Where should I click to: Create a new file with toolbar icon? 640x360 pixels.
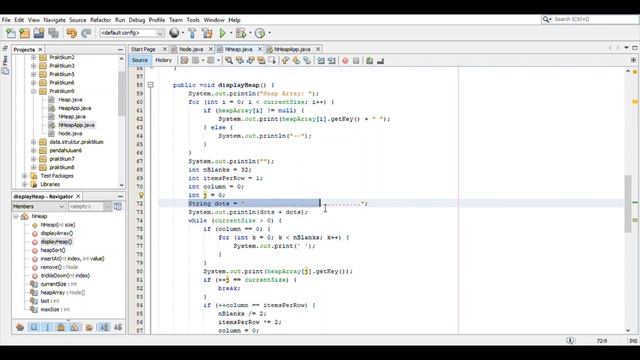[11, 33]
